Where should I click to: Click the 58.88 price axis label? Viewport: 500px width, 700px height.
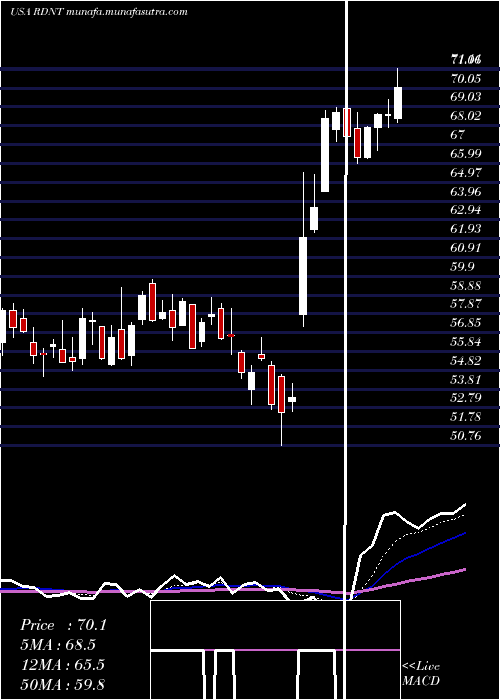[x=467, y=285]
